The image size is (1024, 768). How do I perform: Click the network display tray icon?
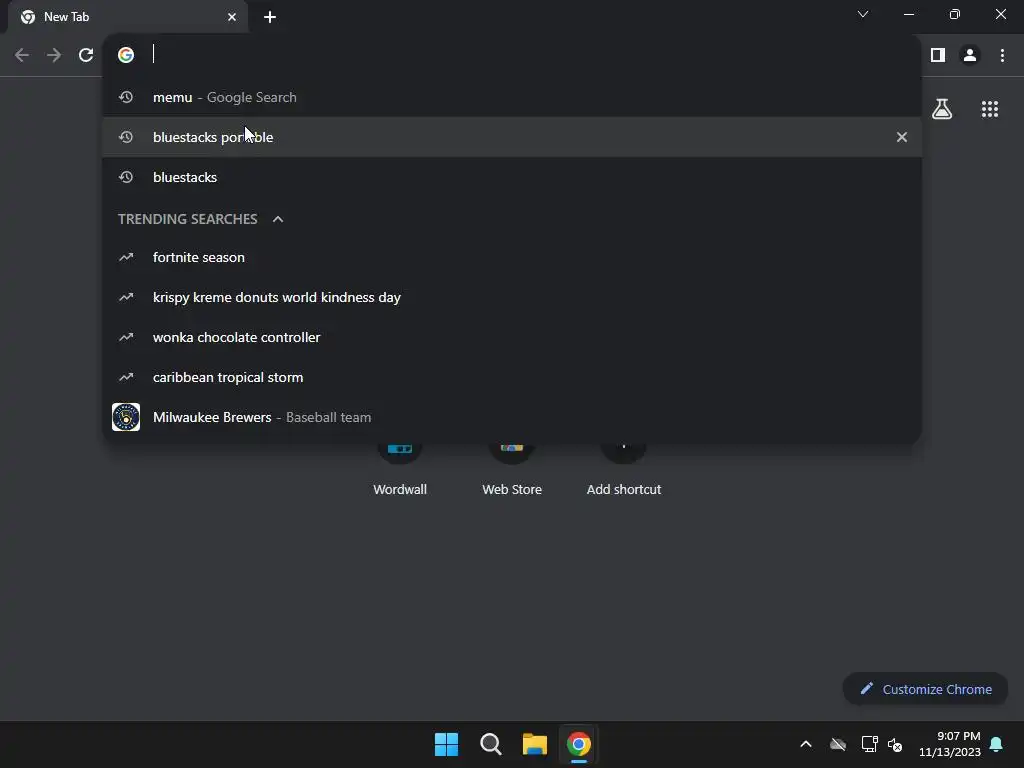coord(869,744)
